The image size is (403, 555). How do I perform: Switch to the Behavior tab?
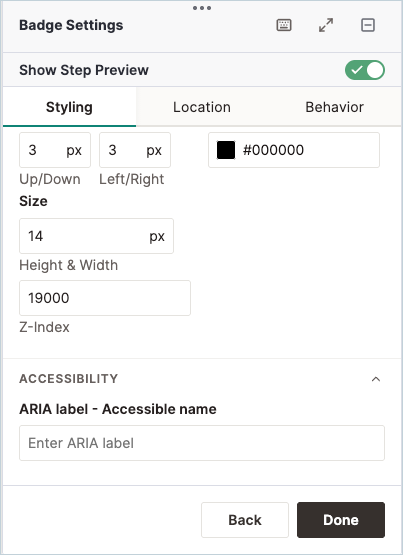[x=334, y=107]
